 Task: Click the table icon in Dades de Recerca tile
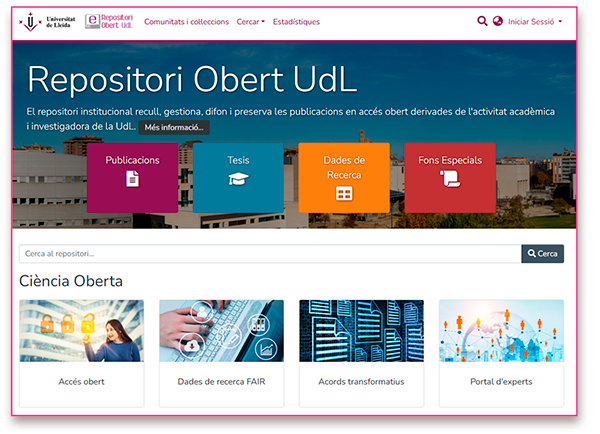(344, 194)
